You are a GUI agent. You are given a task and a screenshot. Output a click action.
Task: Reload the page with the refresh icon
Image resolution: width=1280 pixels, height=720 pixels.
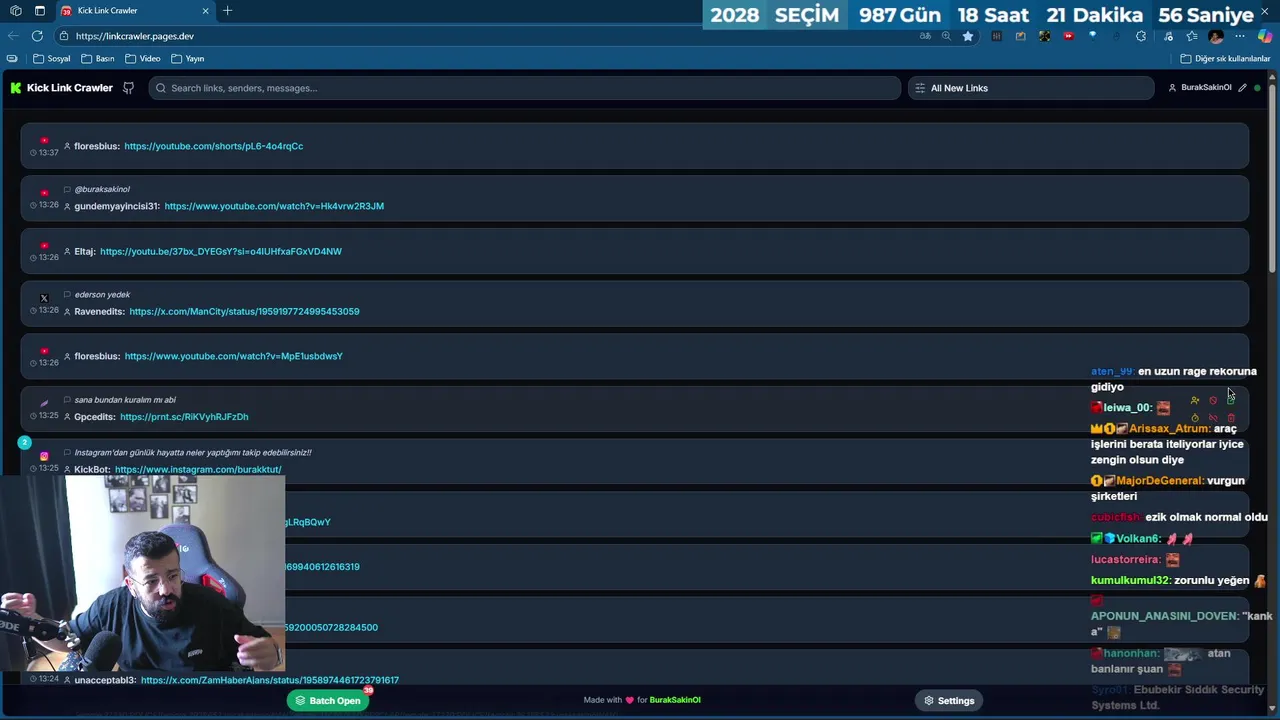point(37,36)
